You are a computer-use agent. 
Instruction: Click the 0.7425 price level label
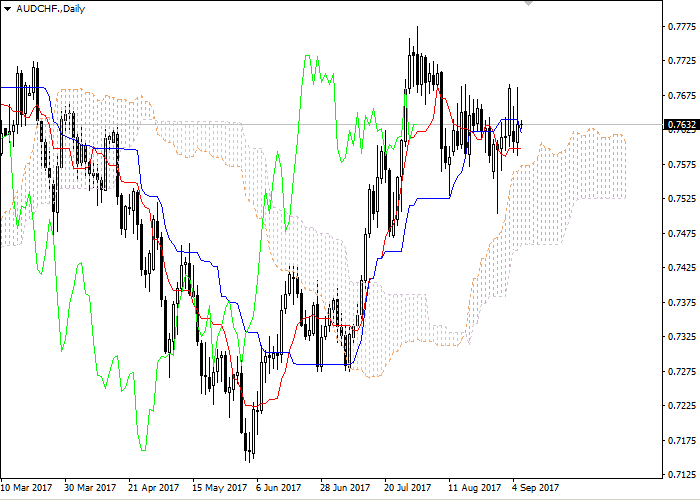click(682, 268)
